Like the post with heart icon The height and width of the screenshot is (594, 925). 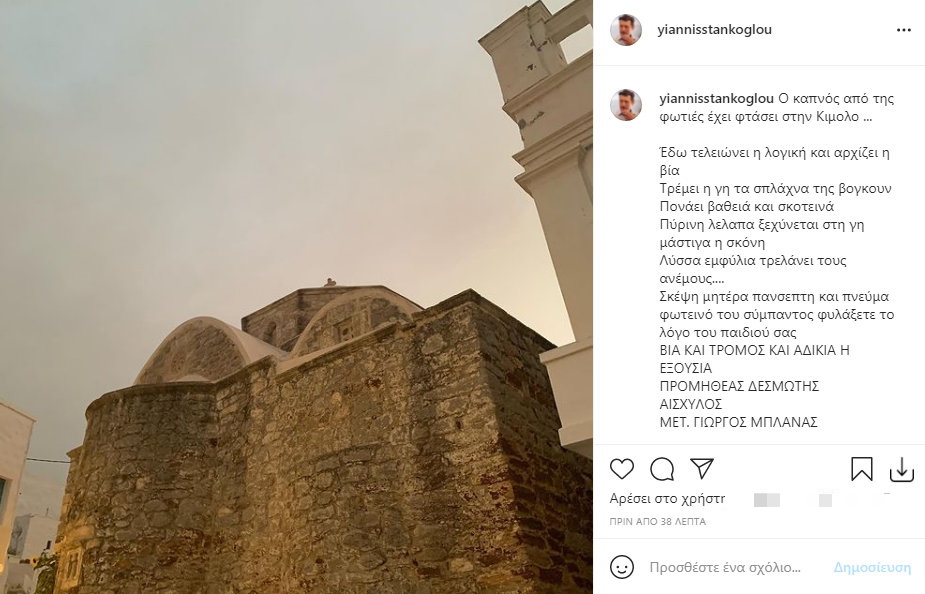pyautogui.click(x=621, y=470)
